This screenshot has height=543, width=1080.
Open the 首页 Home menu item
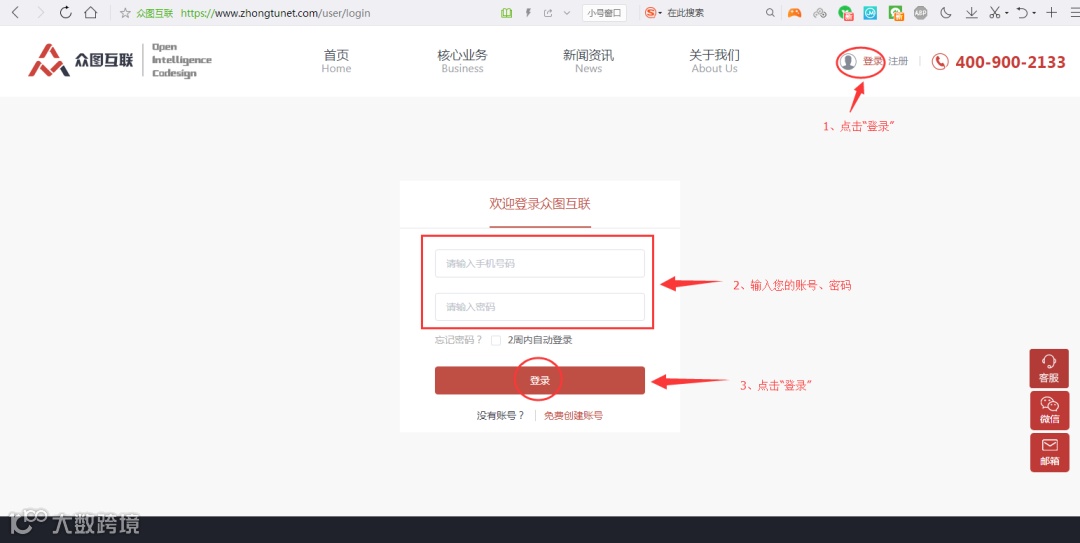336,61
